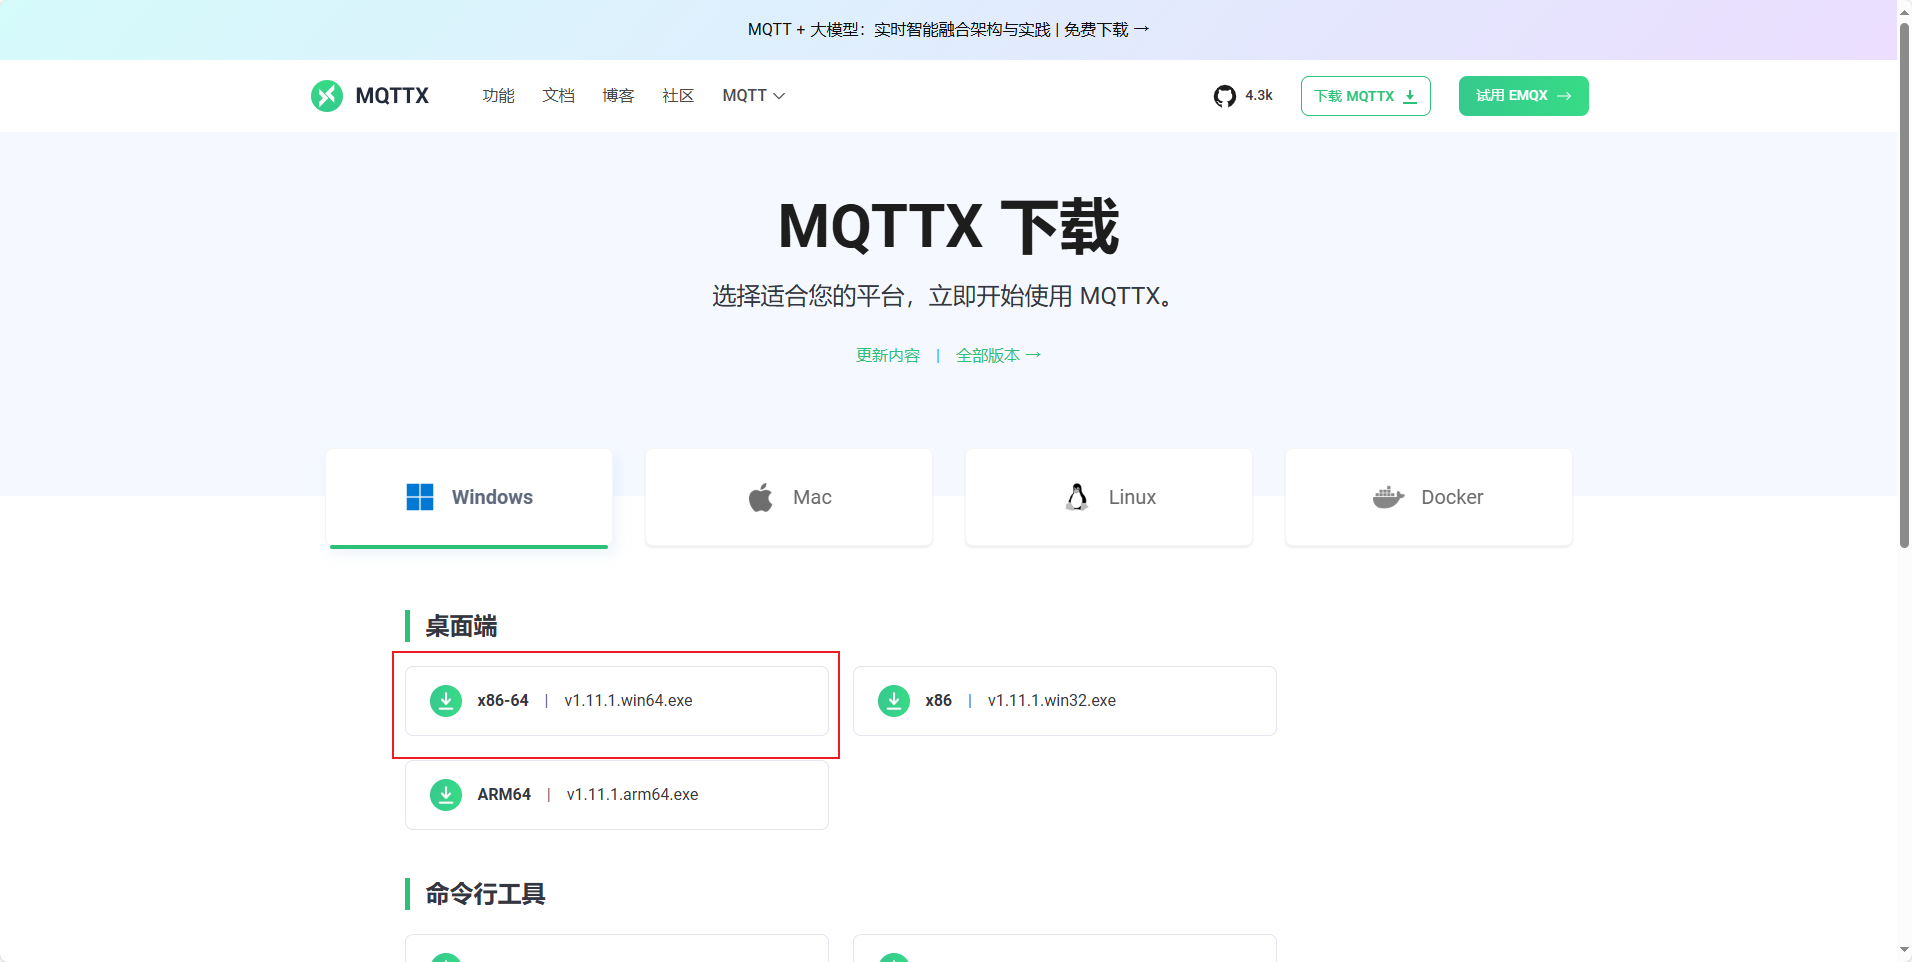
Task: Open the 博客 menu item
Action: click(618, 96)
